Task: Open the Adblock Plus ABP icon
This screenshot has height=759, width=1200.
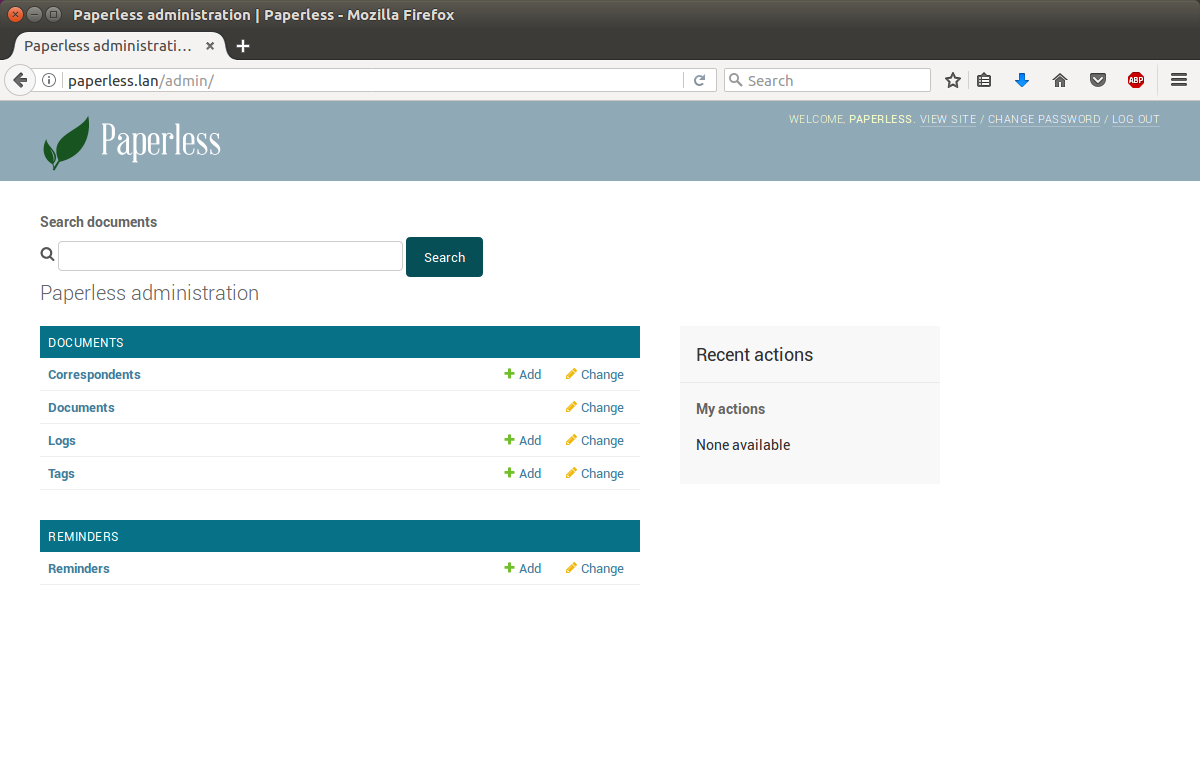Action: pos(1136,80)
